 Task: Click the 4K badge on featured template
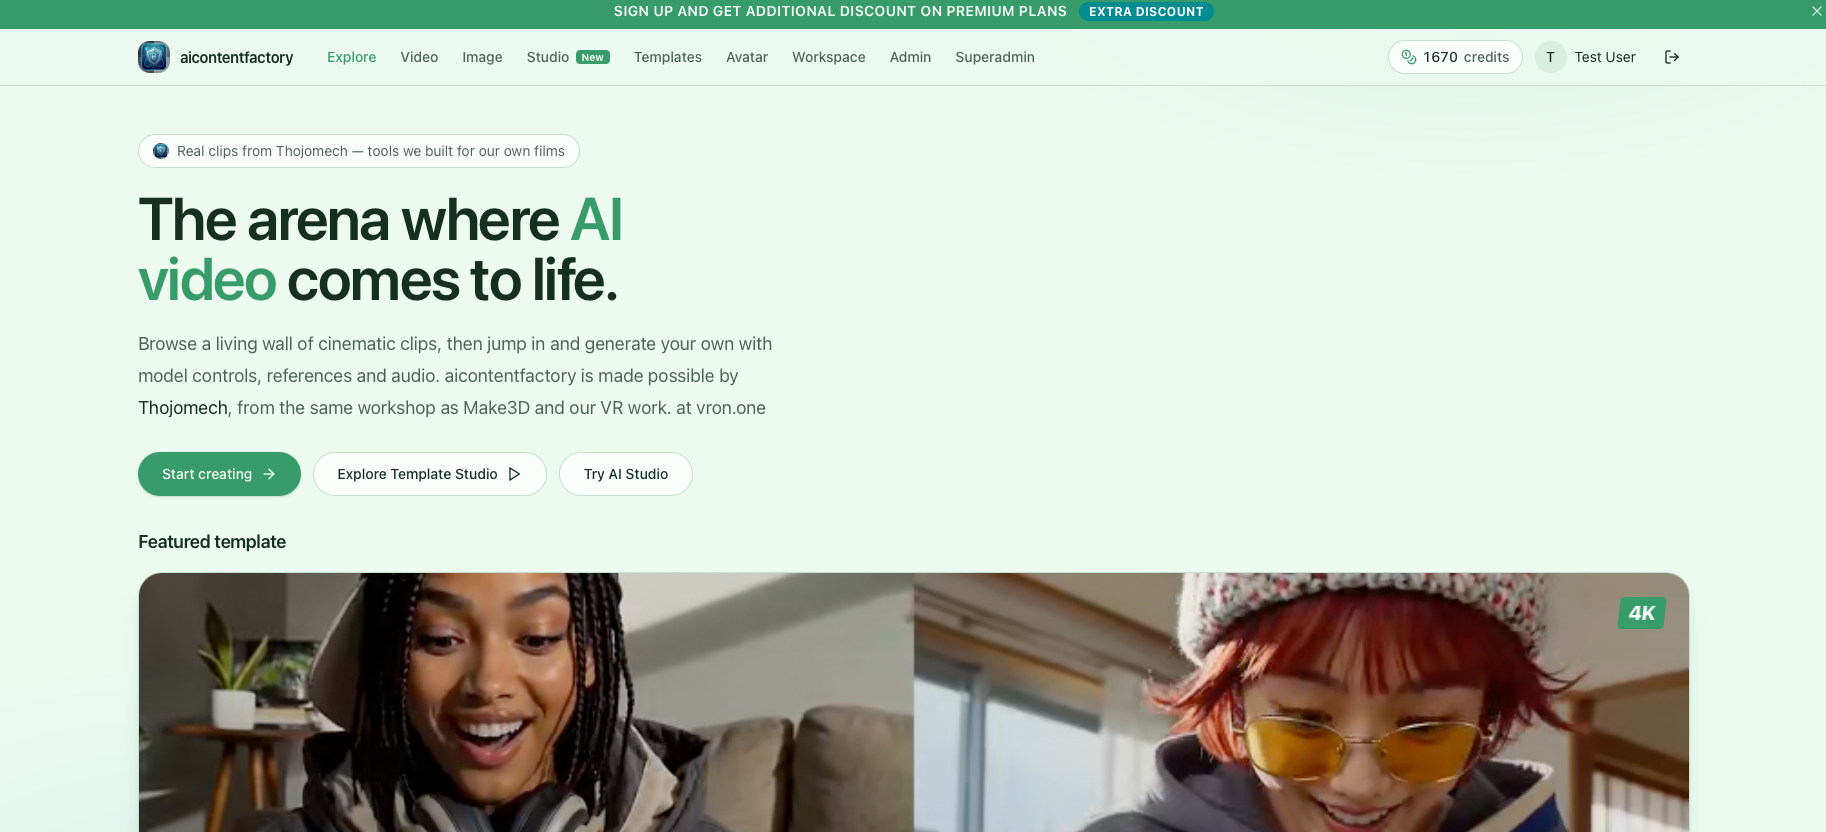click(x=1642, y=613)
